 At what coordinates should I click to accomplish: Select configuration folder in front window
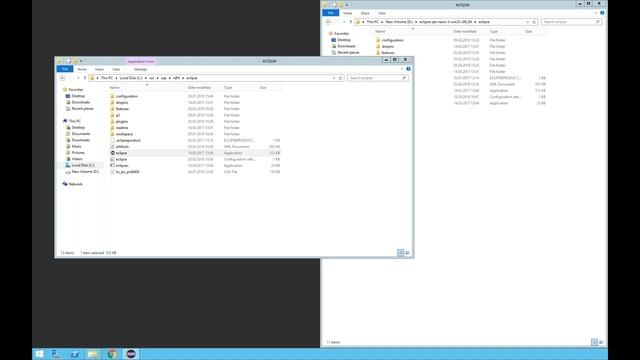[x=127, y=96]
